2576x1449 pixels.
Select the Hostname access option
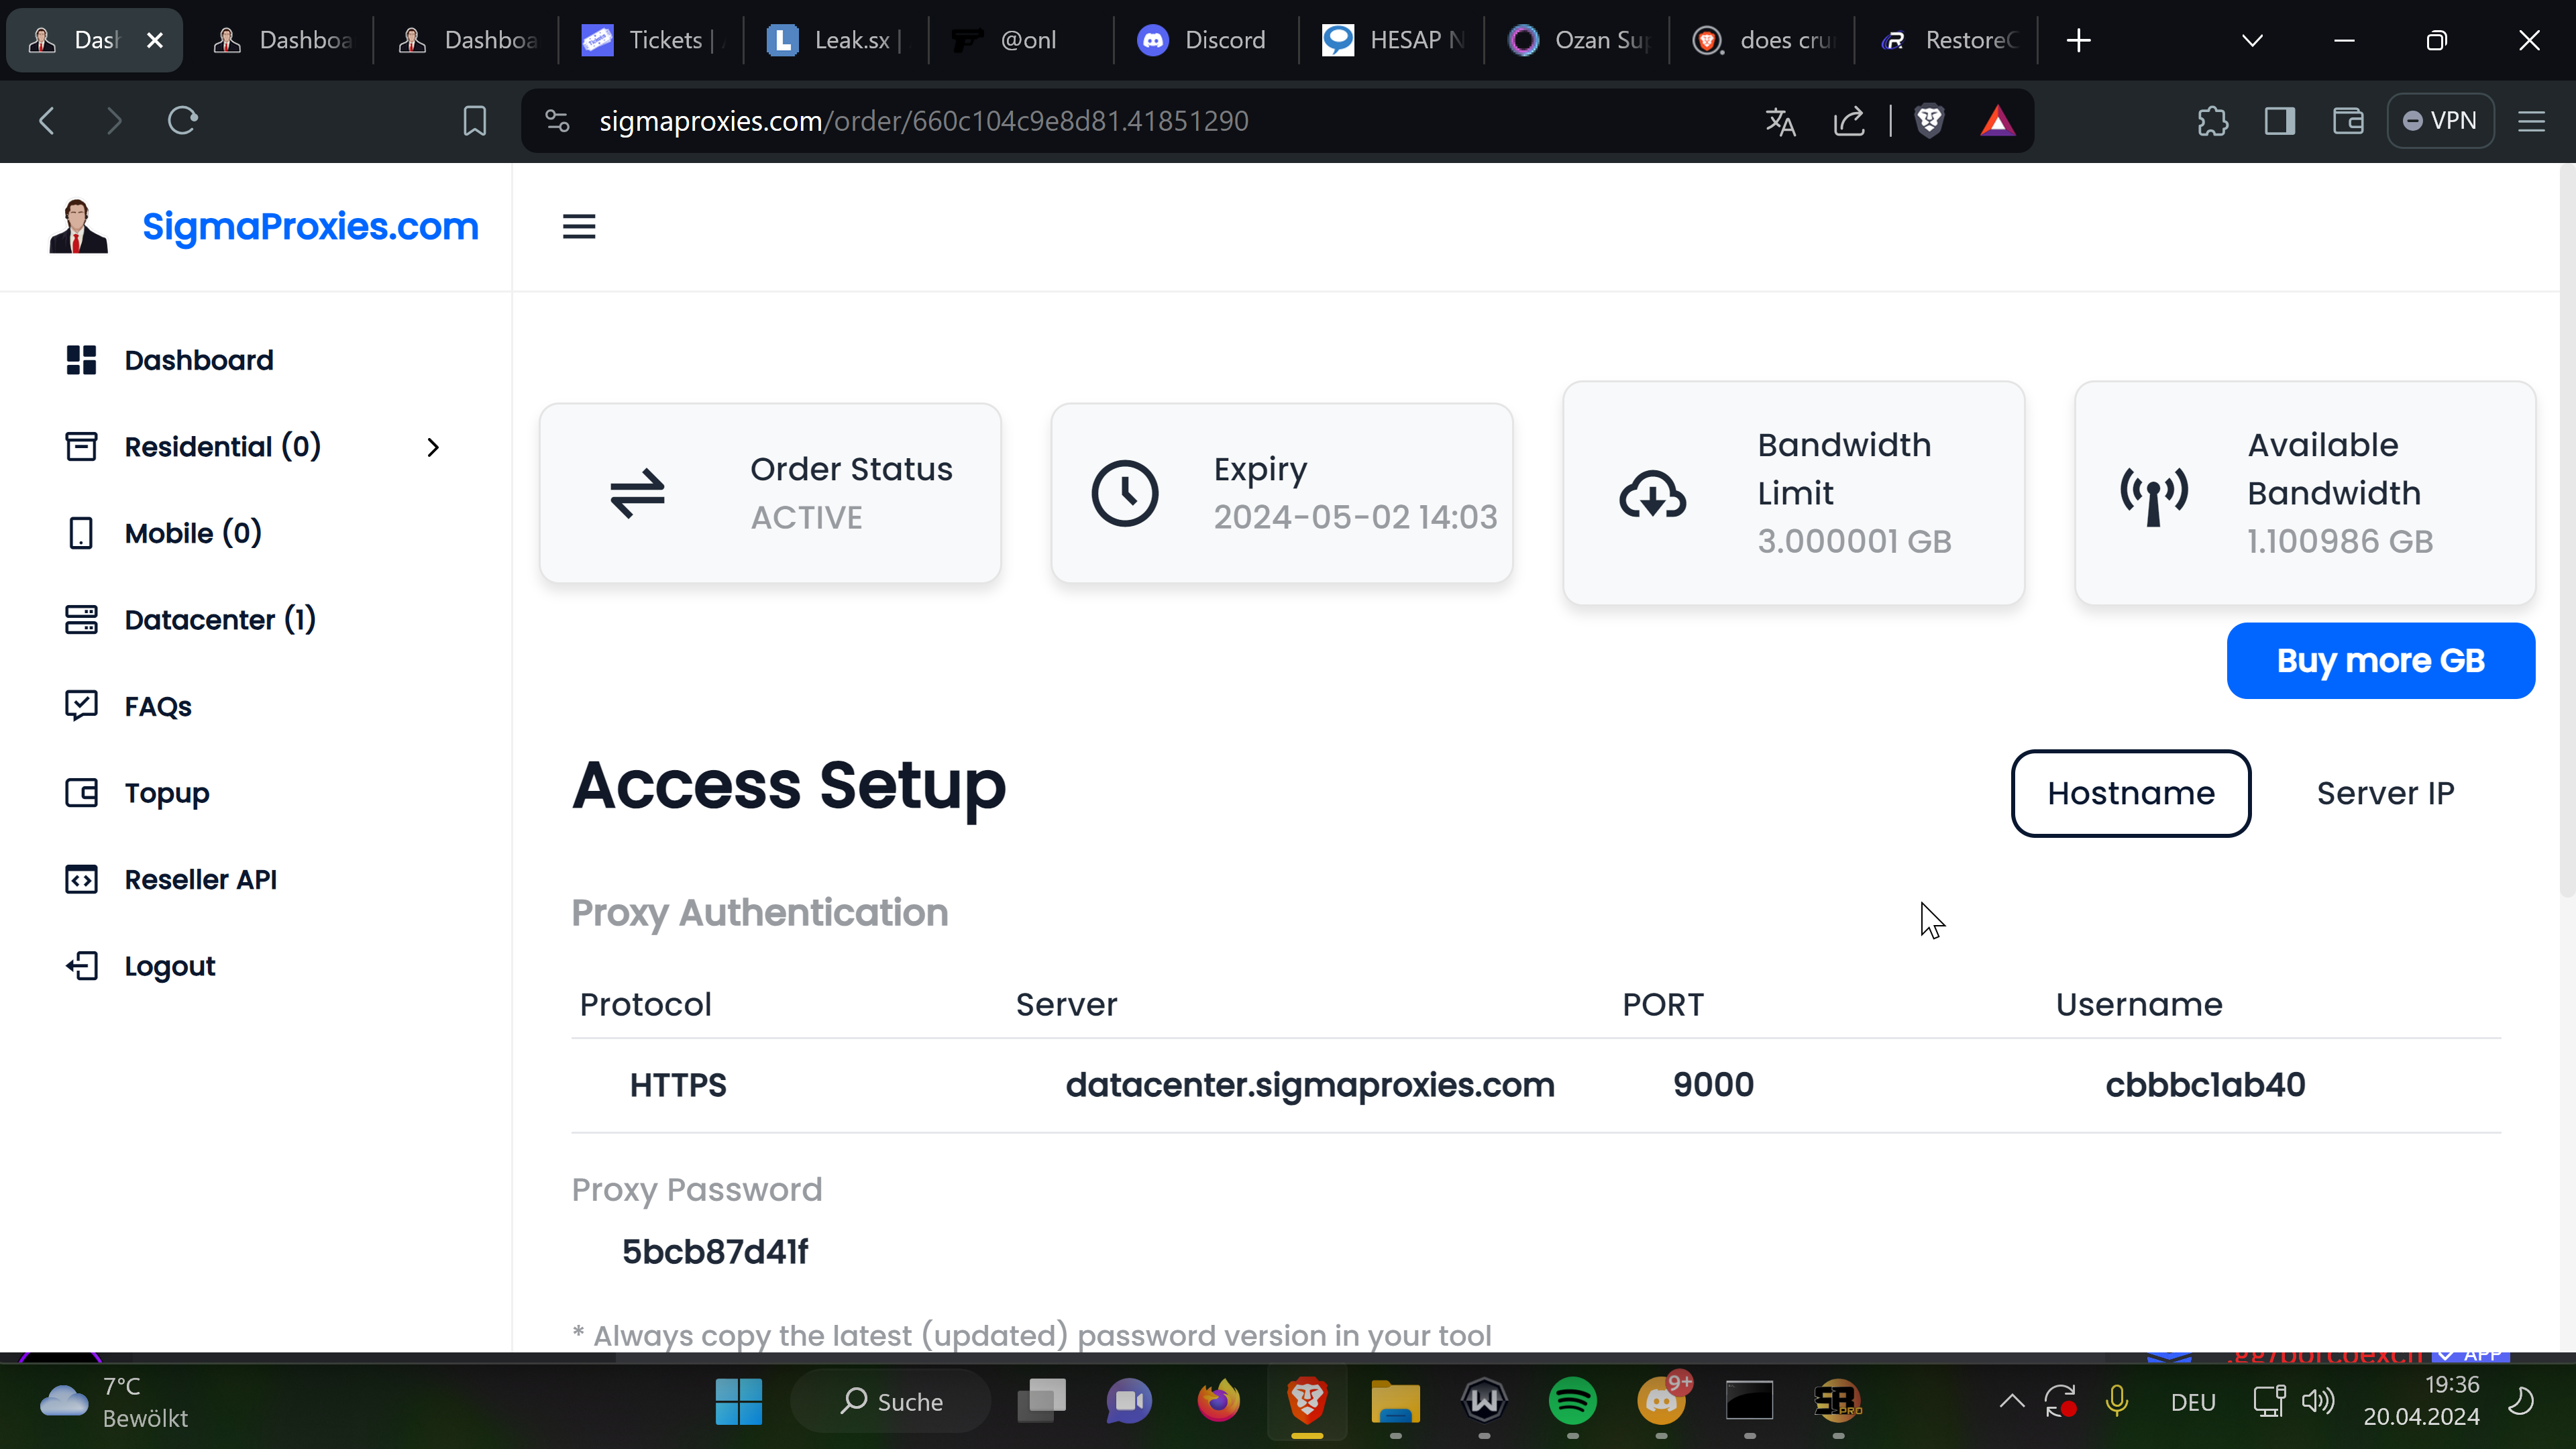(2130, 793)
